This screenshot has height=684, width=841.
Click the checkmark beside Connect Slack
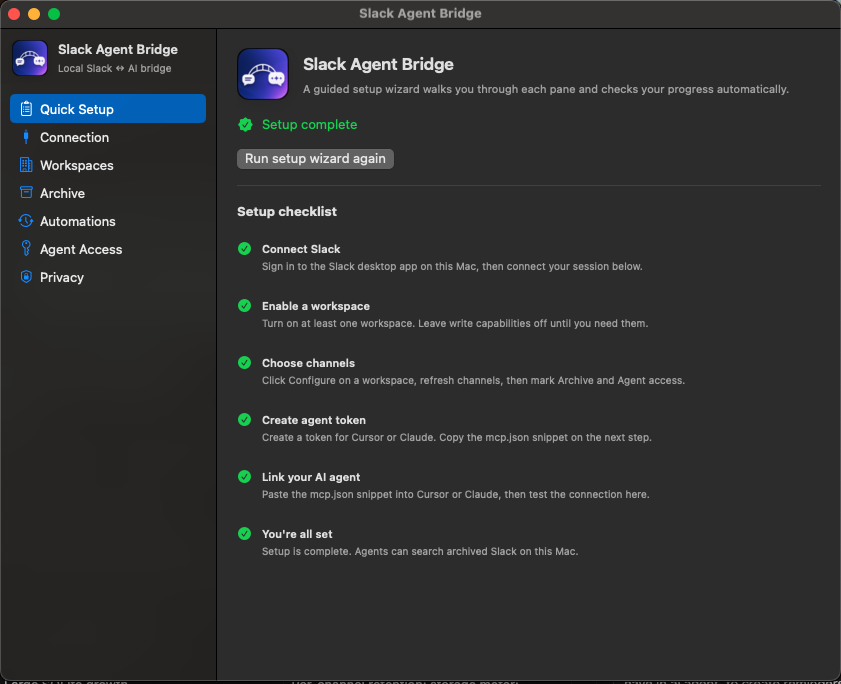(245, 249)
